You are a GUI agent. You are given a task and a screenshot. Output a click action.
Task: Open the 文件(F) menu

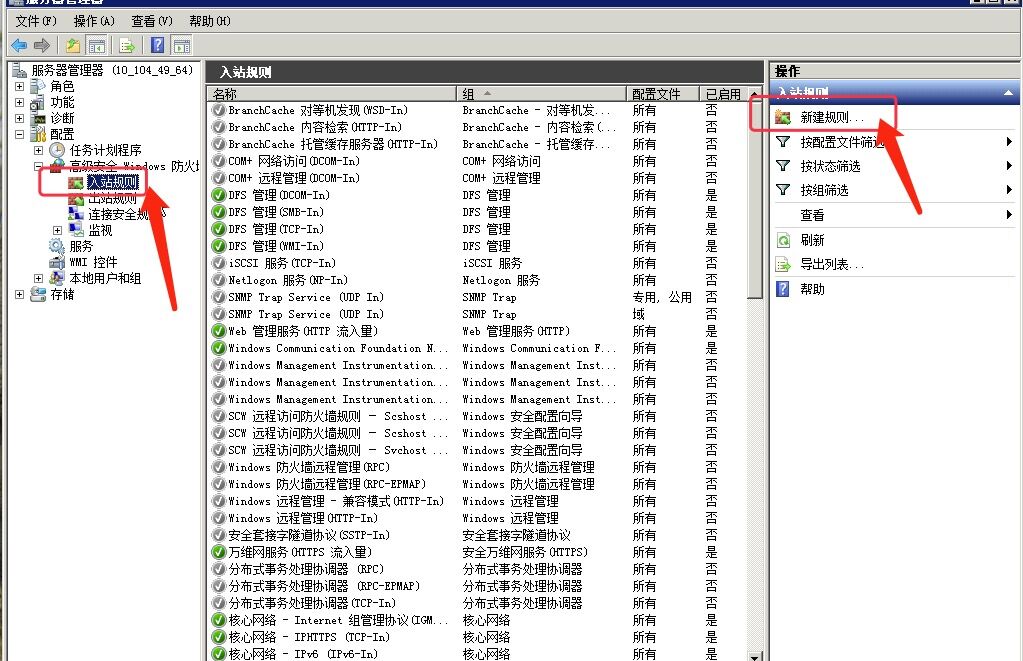pos(36,21)
